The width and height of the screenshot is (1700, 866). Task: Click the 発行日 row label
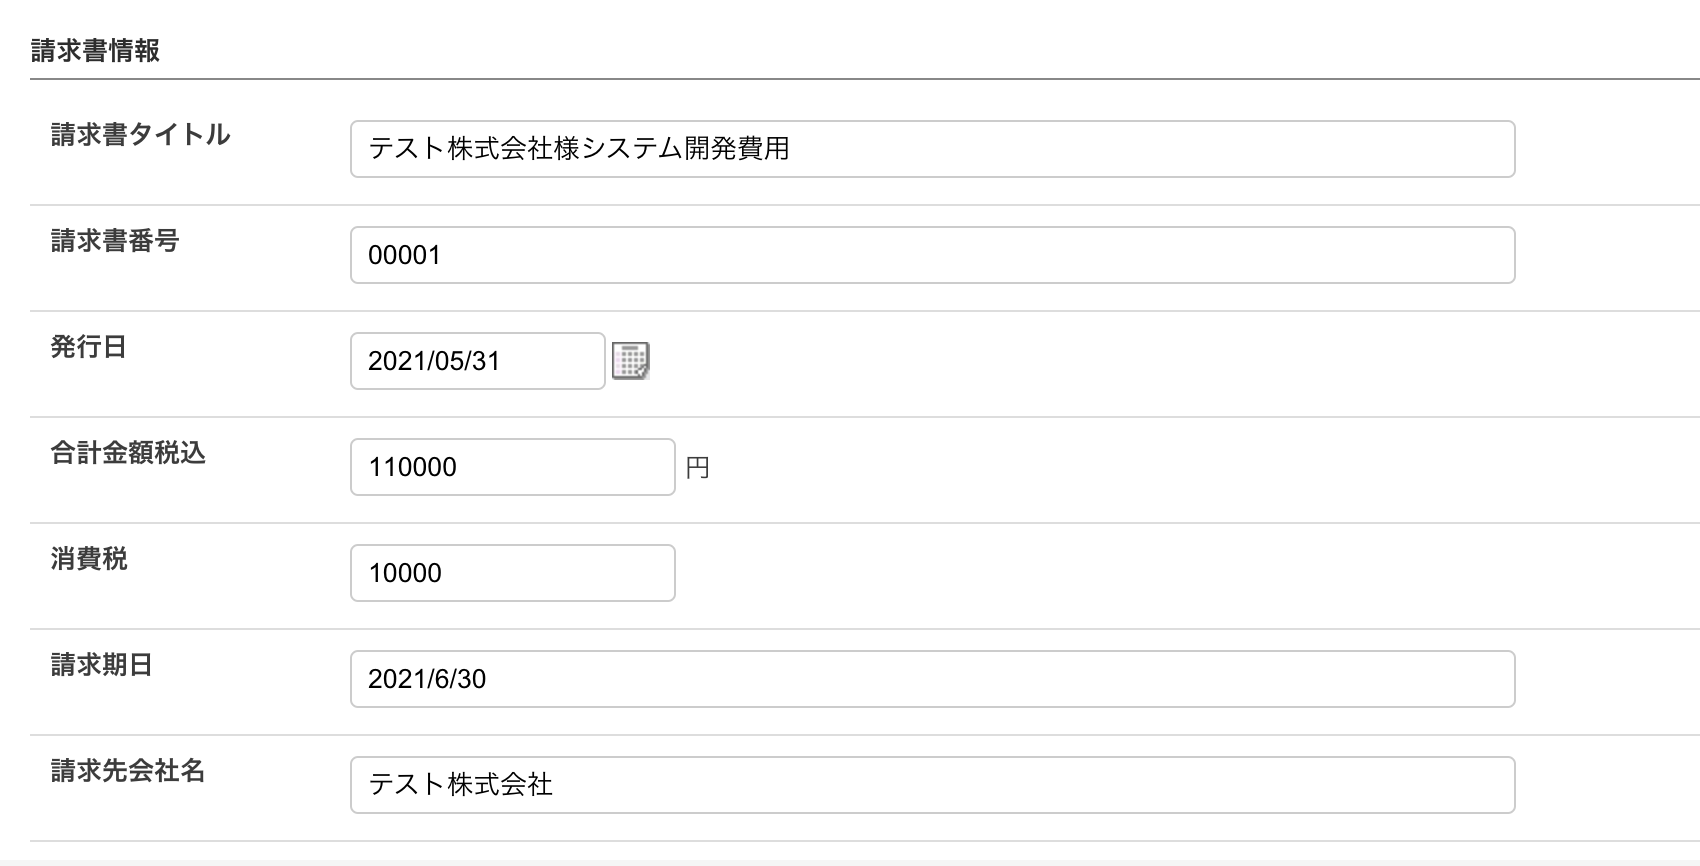tap(88, 347)
